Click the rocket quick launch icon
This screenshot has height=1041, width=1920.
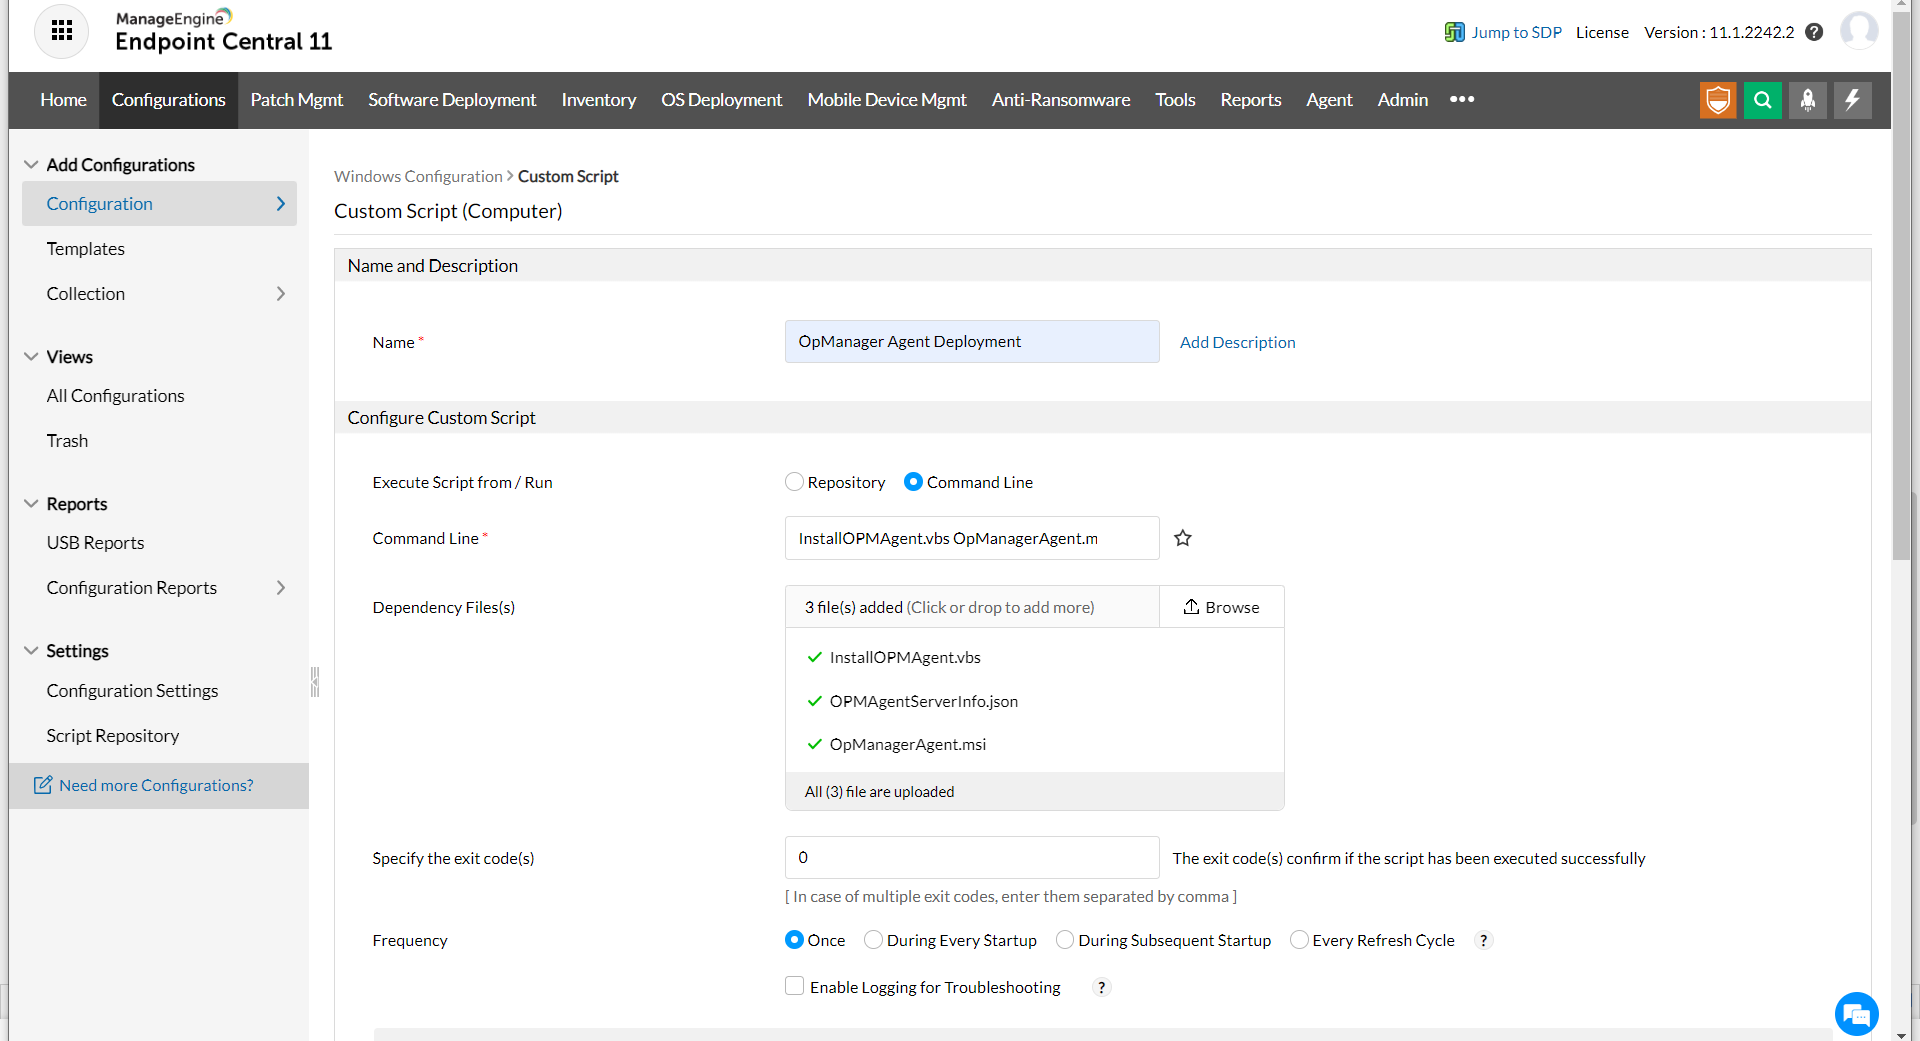tap(1807, 100)
